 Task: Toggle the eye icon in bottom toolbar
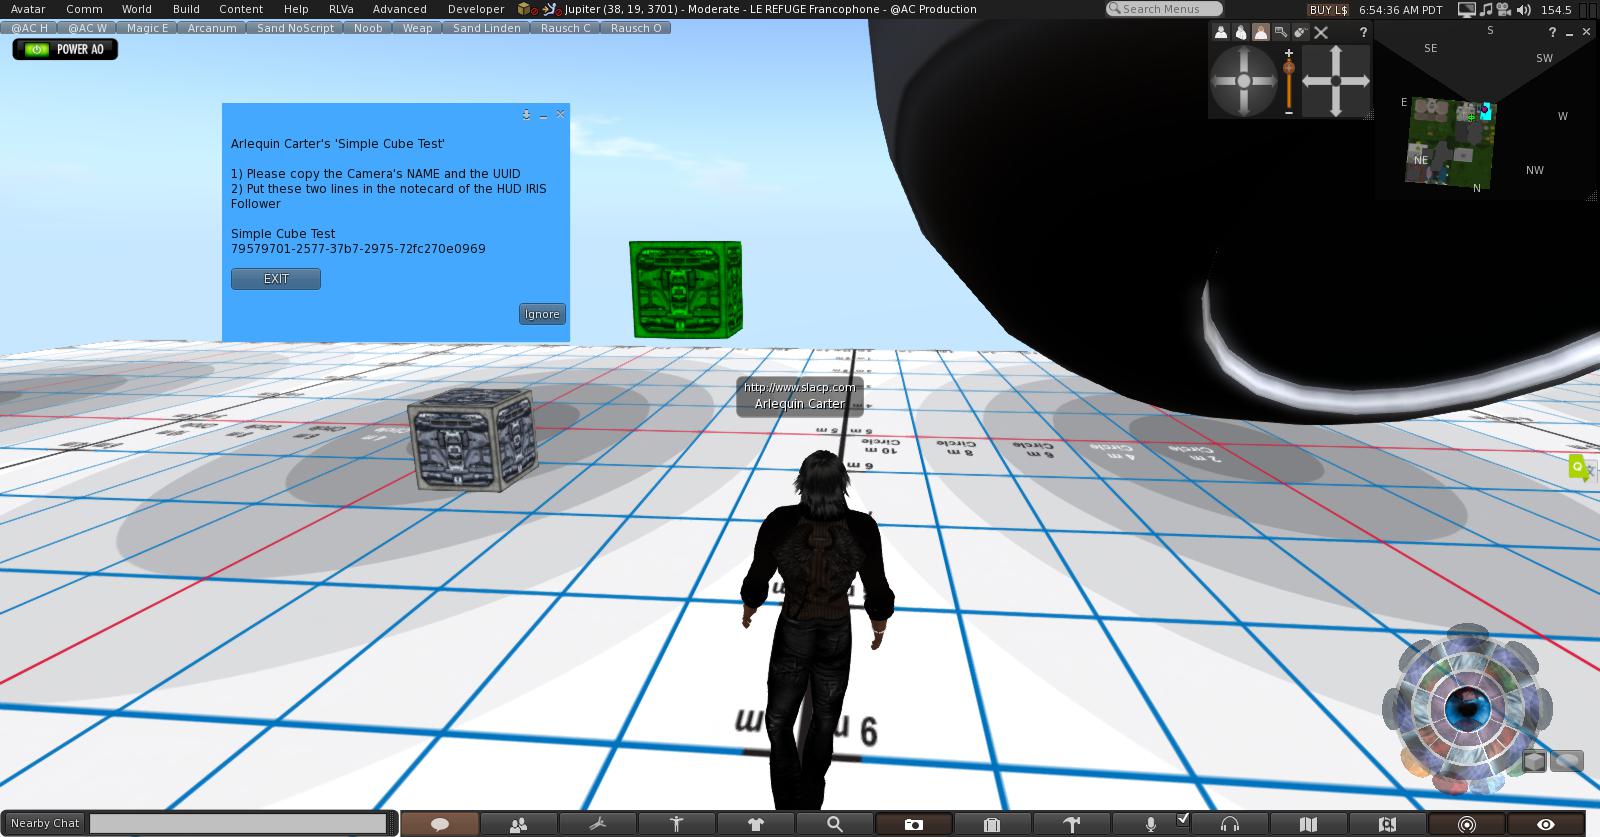tap(1546, 824)
